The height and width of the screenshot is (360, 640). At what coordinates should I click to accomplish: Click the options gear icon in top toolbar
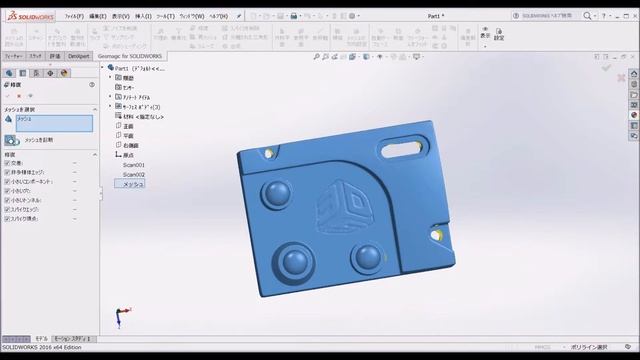pyautogui.click(x=352, y=16)
